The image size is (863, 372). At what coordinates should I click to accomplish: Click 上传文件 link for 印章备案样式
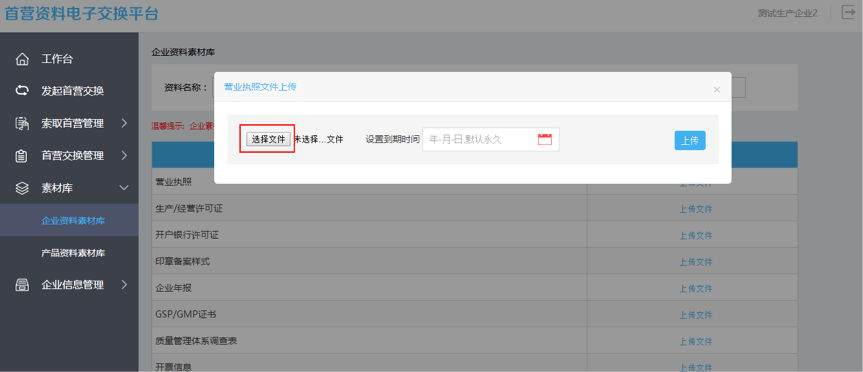click(696, 262)
